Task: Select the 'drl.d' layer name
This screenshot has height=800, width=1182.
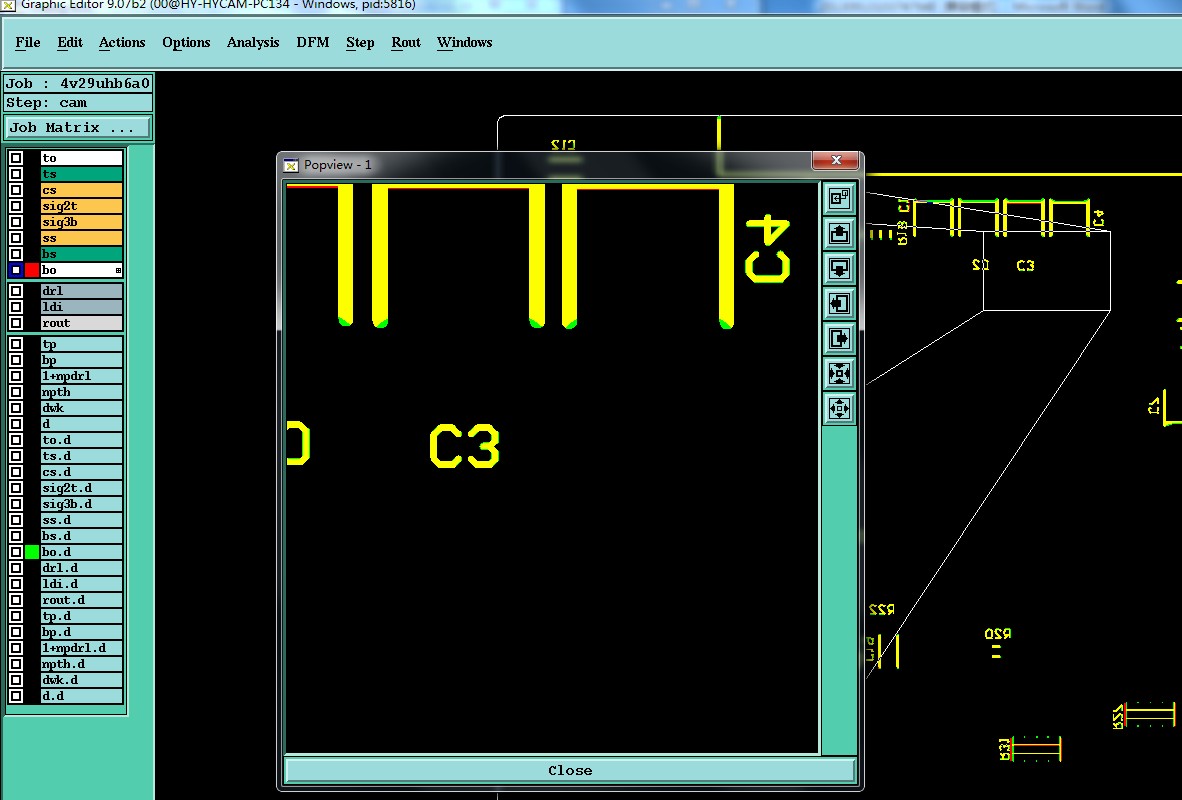Action: (x=81, y=568)
